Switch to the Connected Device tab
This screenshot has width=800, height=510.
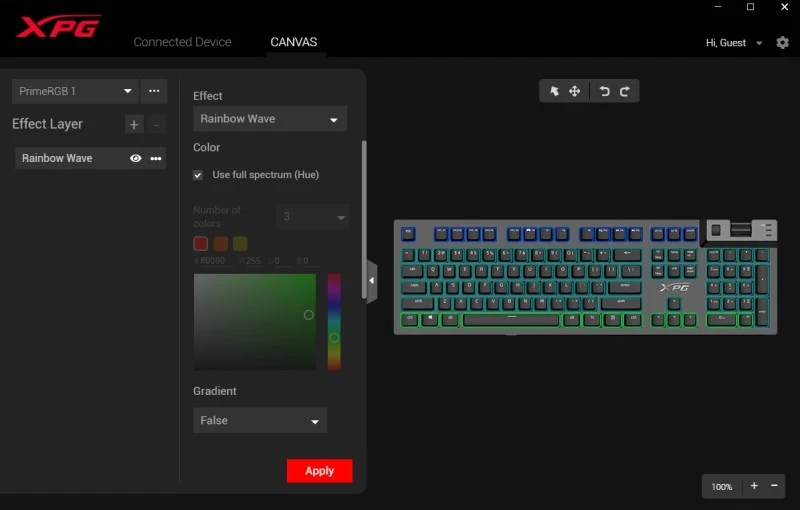[182, 42]
